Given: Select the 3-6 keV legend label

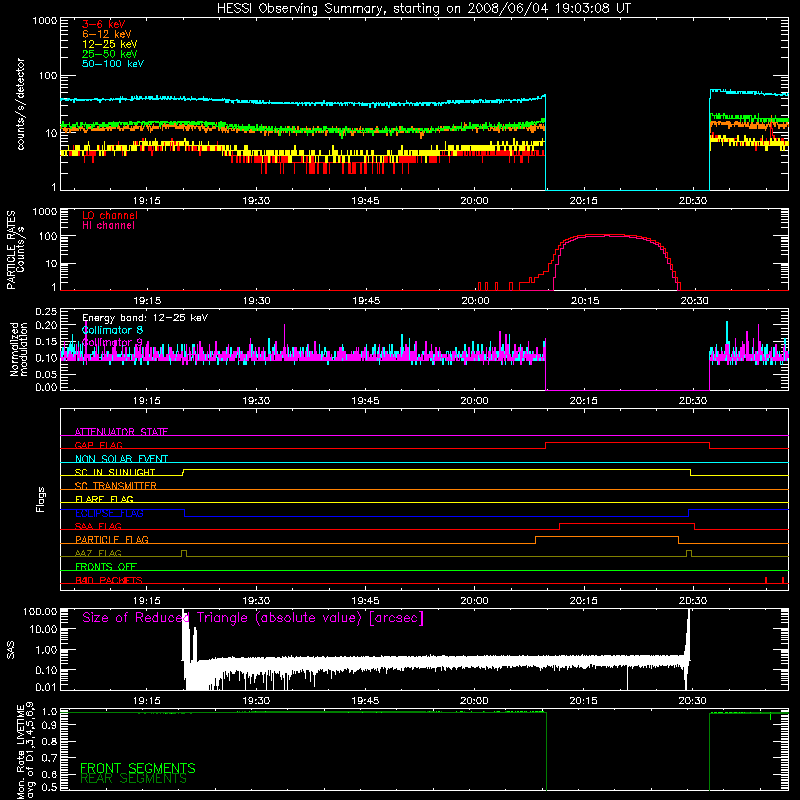Looking at the screenshot, I should (x=104, y=24).
